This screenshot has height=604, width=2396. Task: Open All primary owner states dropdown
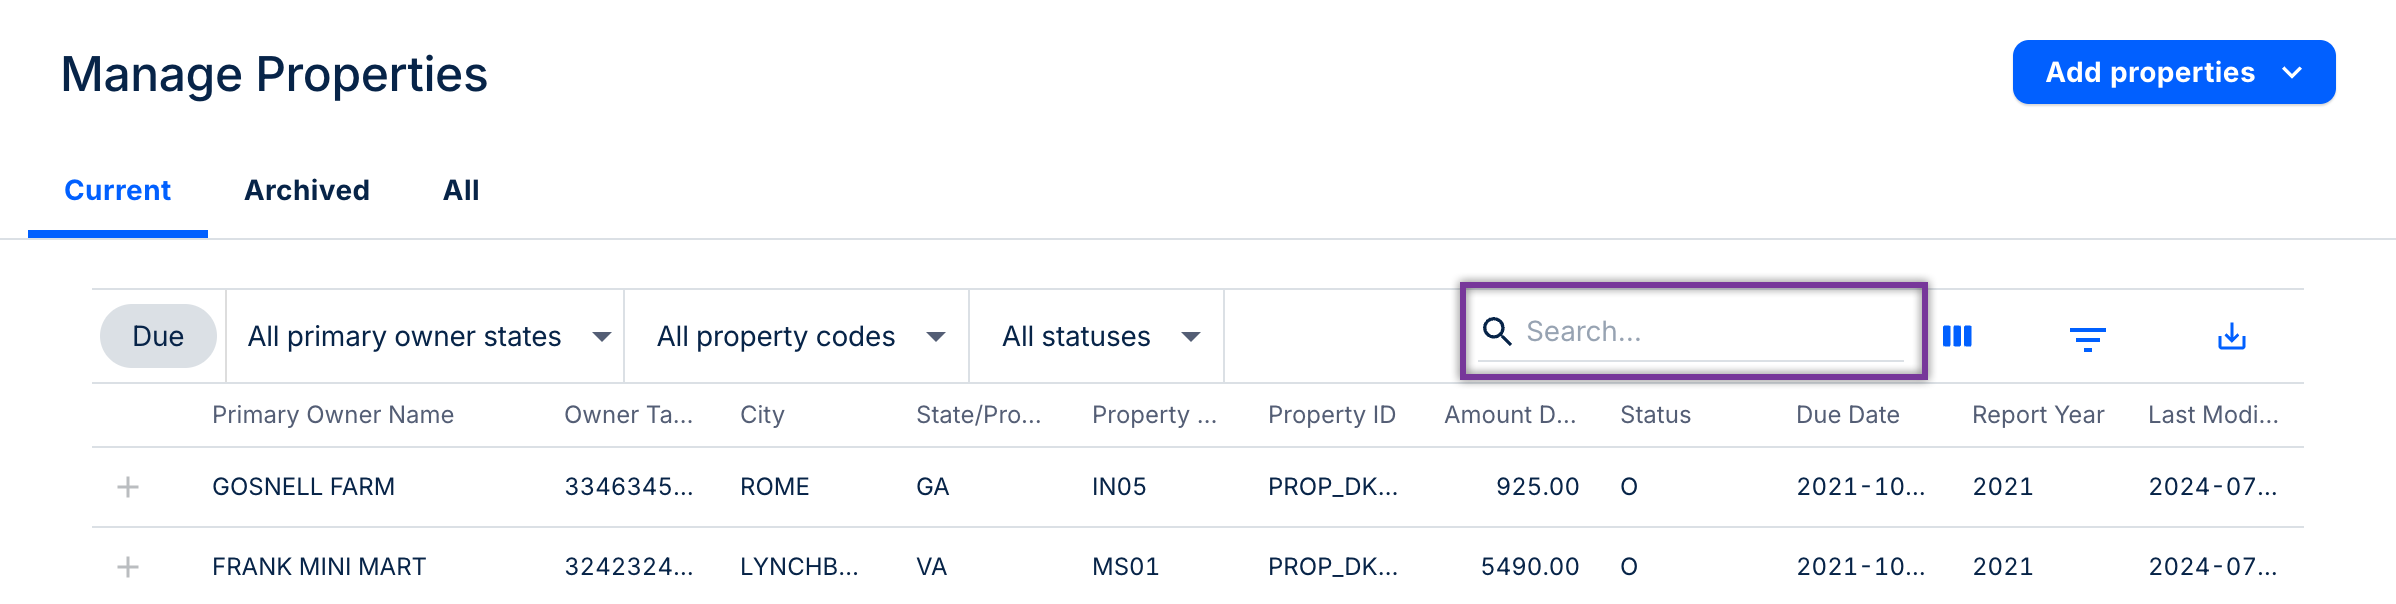tap(428, 336)
